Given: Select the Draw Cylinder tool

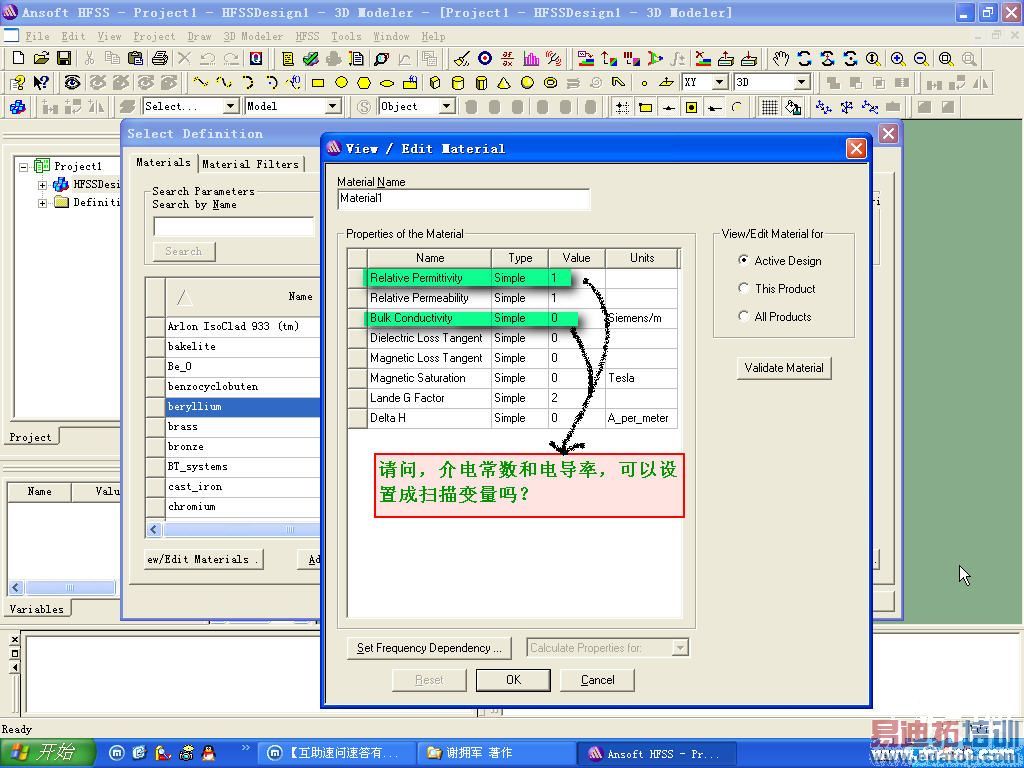Looking at the screenshot, I should pyautogui.click(x=458, y=83).
